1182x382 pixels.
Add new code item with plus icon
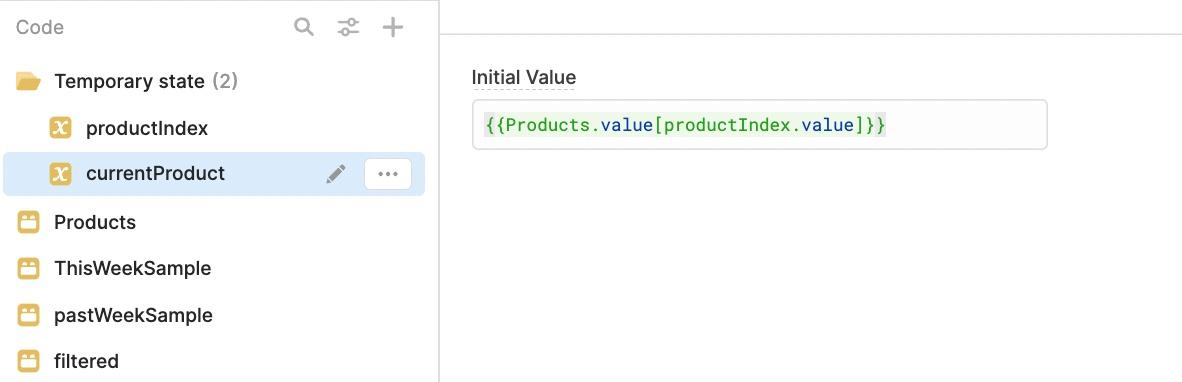393,28
